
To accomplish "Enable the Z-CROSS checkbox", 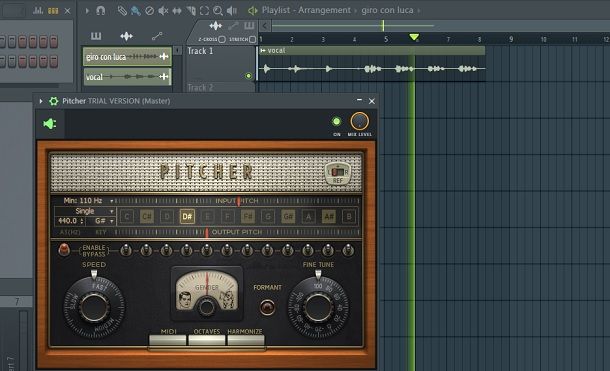I will click(222, 39).
